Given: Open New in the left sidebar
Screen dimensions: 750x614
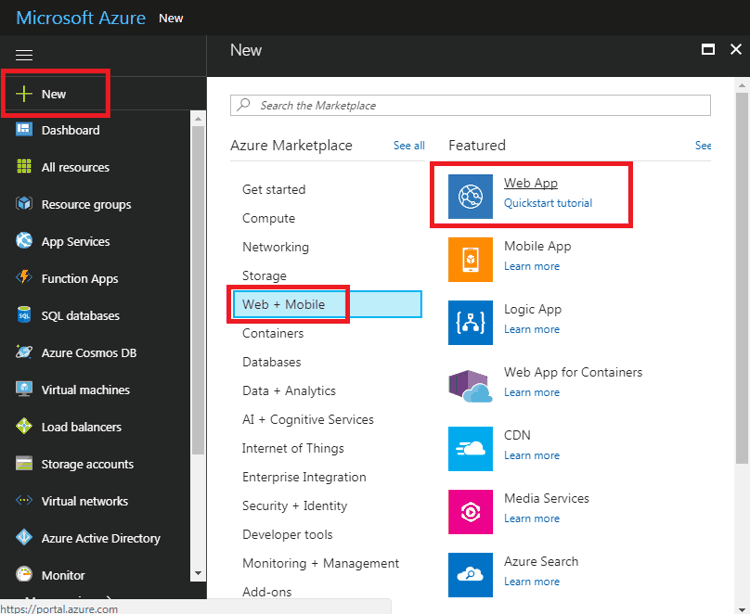Looking at the screenshot, I should pos(56,94).
